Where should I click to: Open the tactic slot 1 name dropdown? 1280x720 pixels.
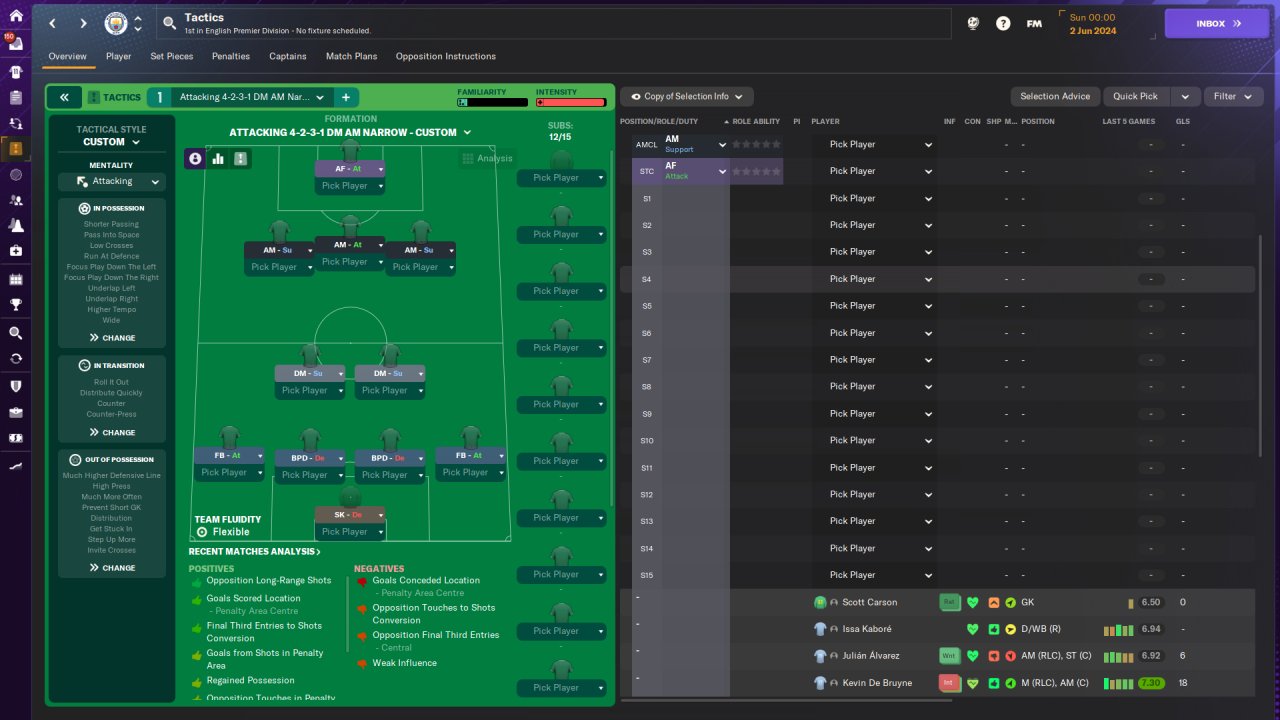tap(253, 97)
